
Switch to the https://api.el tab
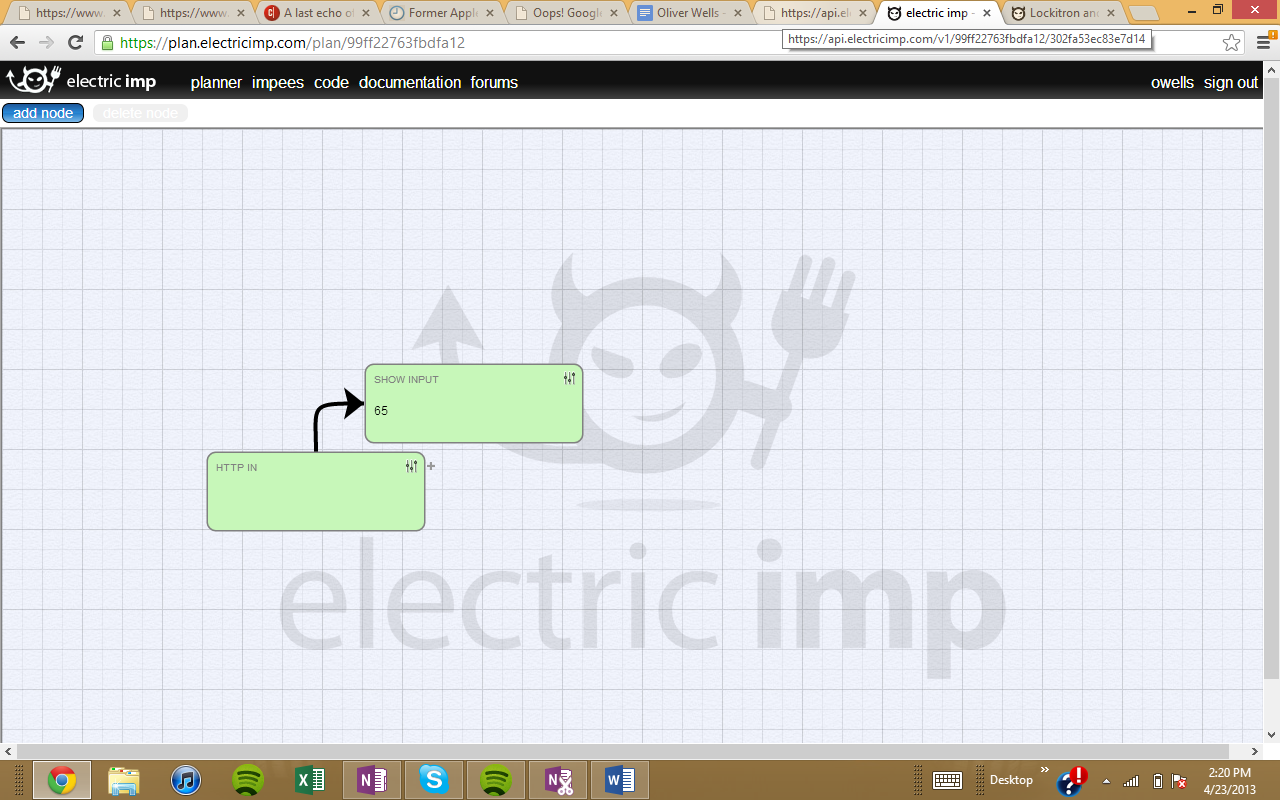click(814, 13)
